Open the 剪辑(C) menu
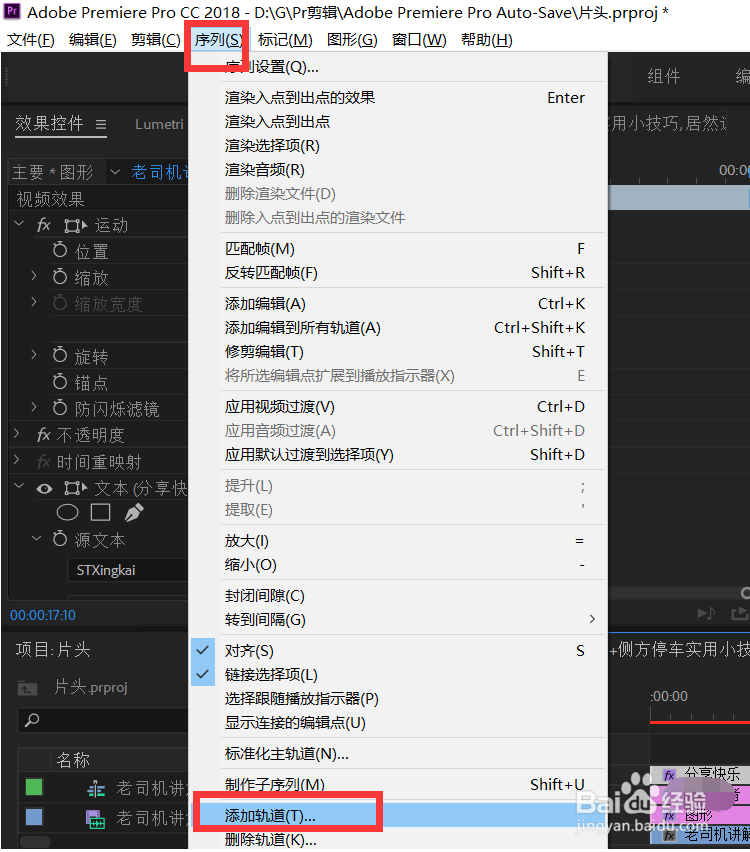The width and height of the screenshot is (750, 852). (x=155, y=40)
